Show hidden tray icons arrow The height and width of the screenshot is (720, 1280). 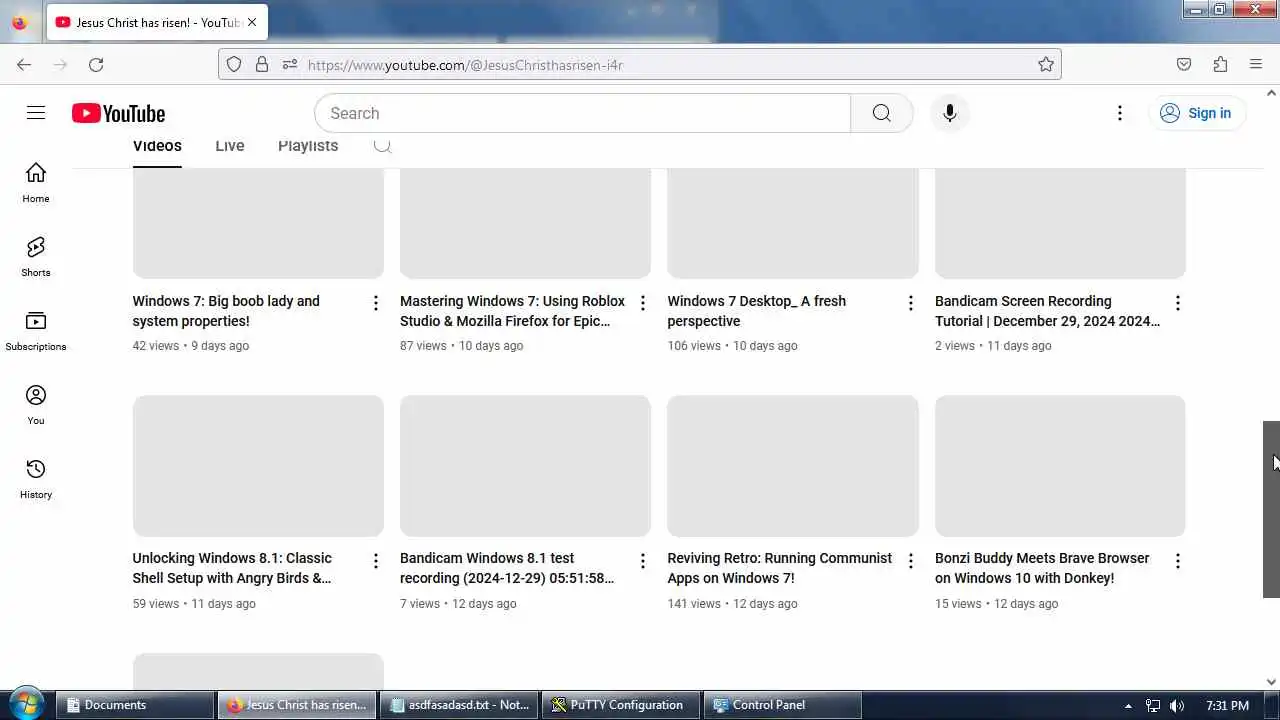tap(1128, 705)
